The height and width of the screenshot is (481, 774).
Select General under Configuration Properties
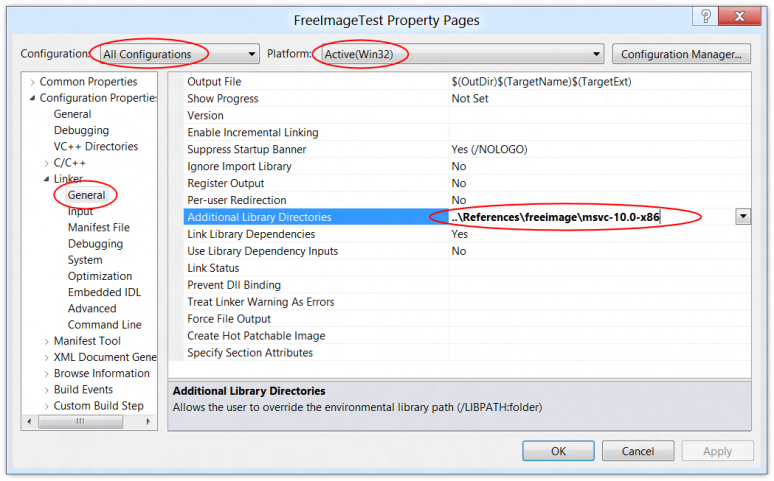(73, 114)
